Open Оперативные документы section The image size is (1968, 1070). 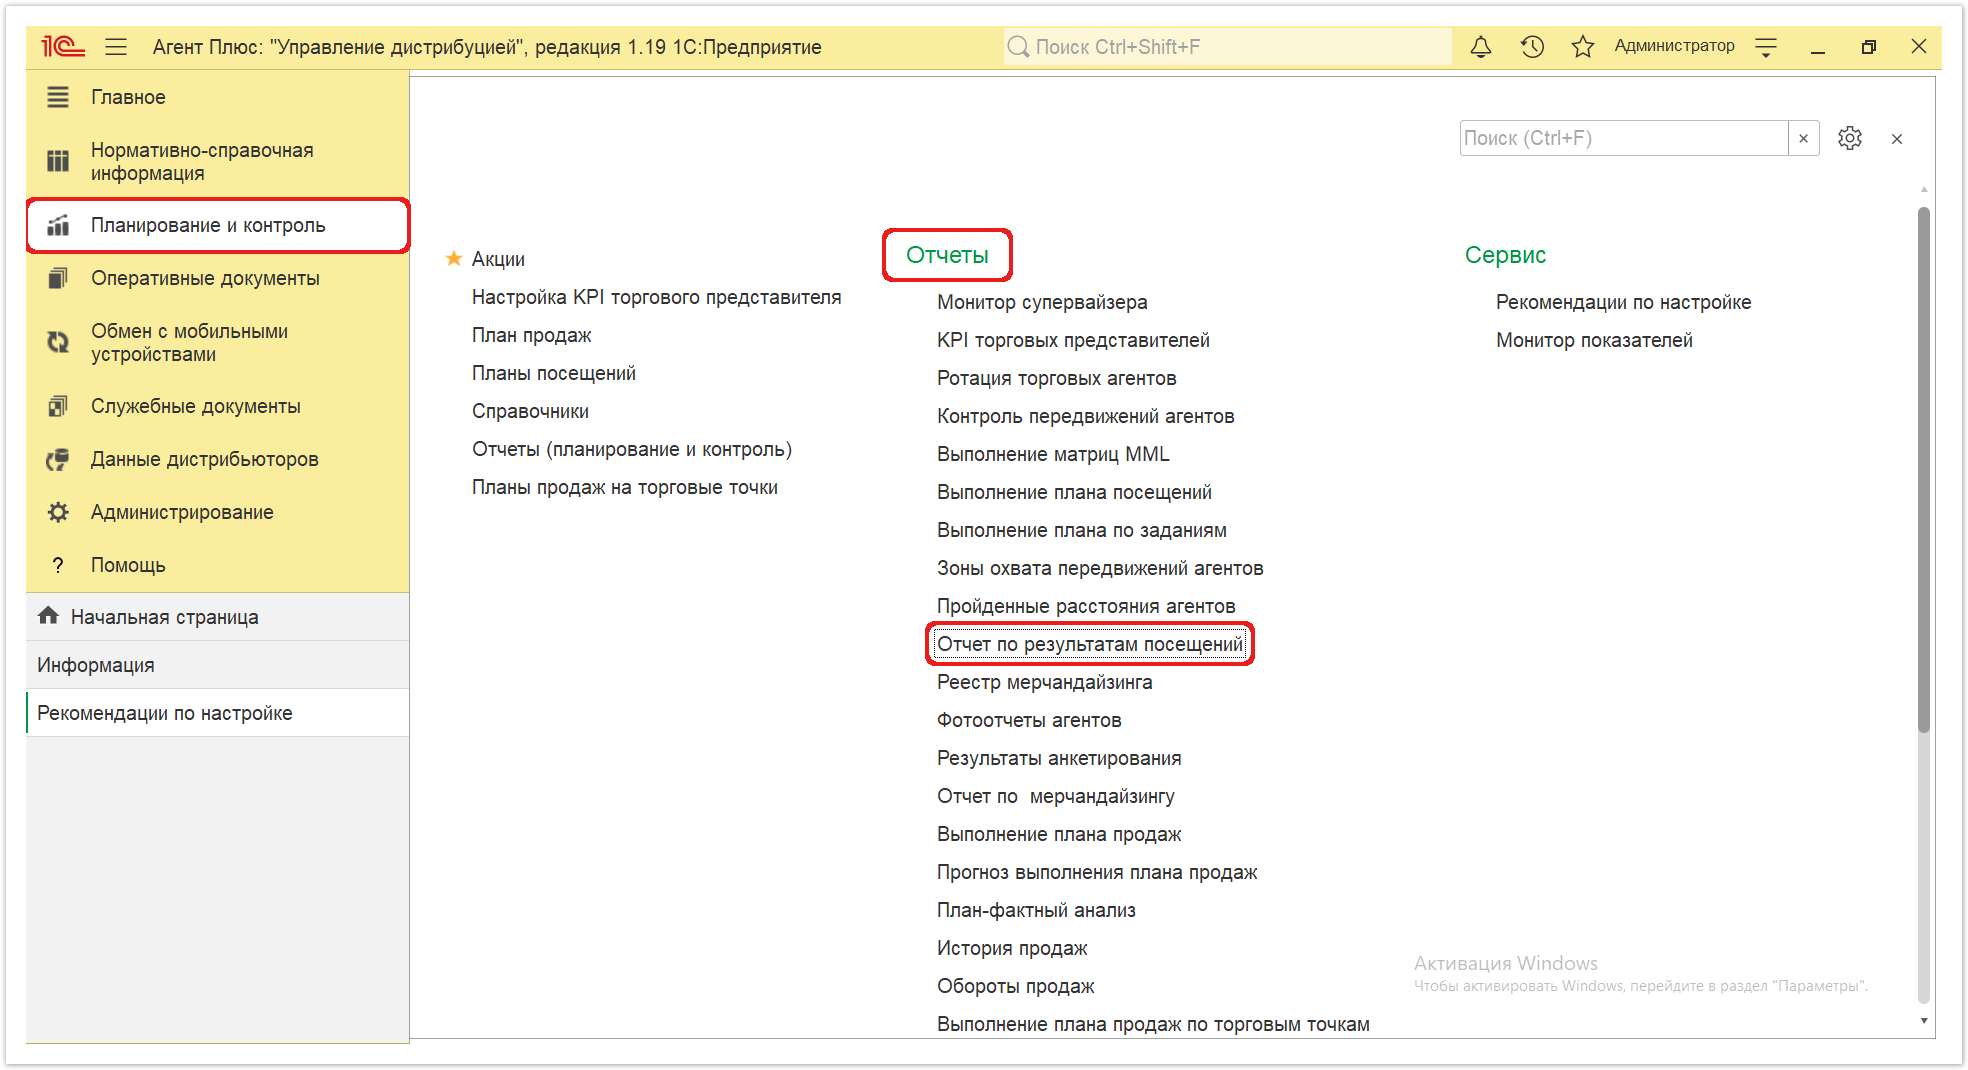click(218, 278)
